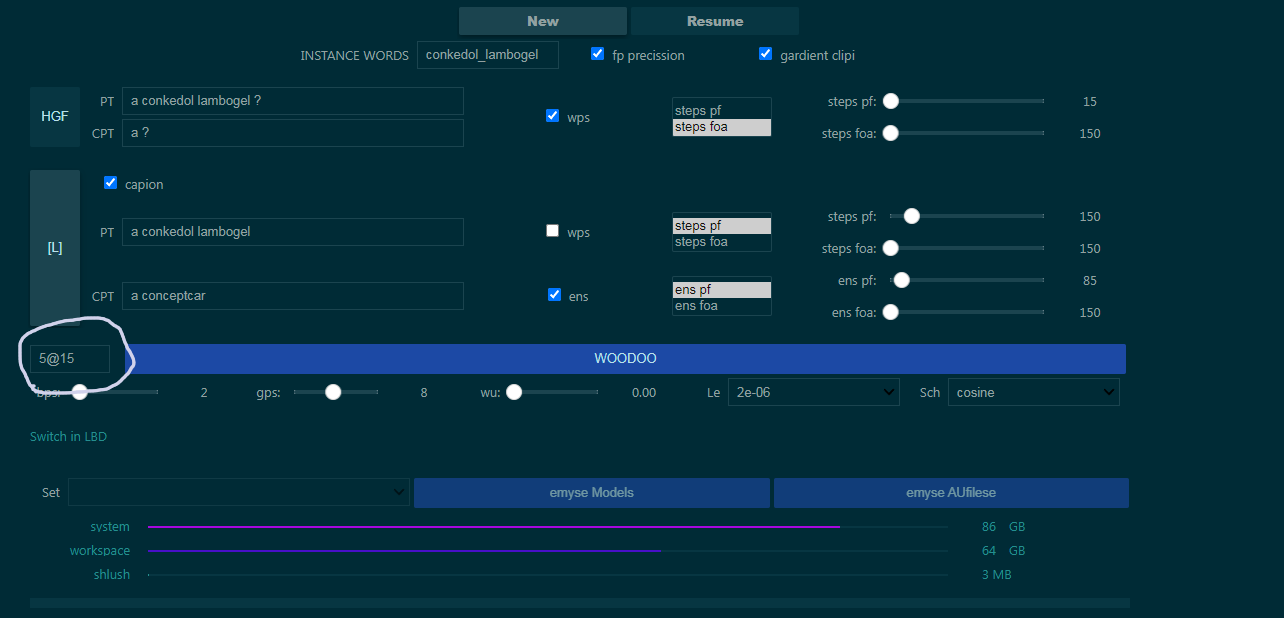1284x618 pixels.
Task: Toggle the capion checkbox
Action: [111, 183]
